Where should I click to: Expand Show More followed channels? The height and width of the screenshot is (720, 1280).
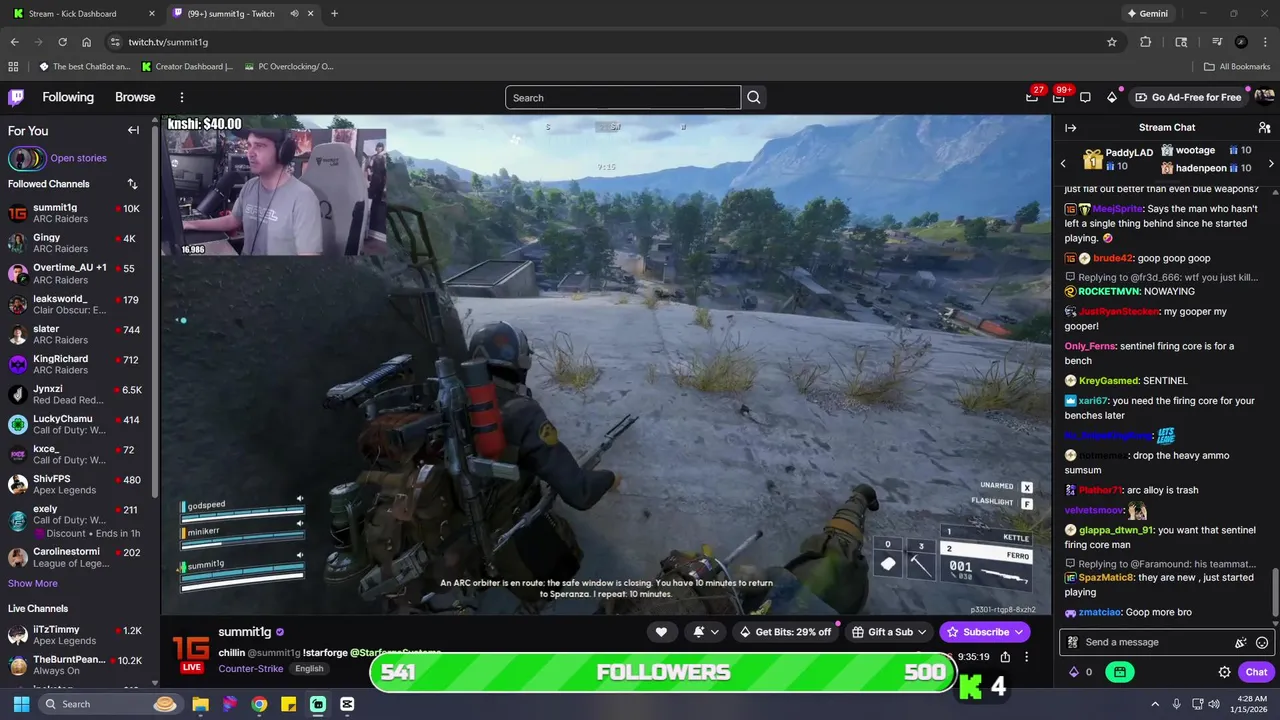[x=33, y=583]
